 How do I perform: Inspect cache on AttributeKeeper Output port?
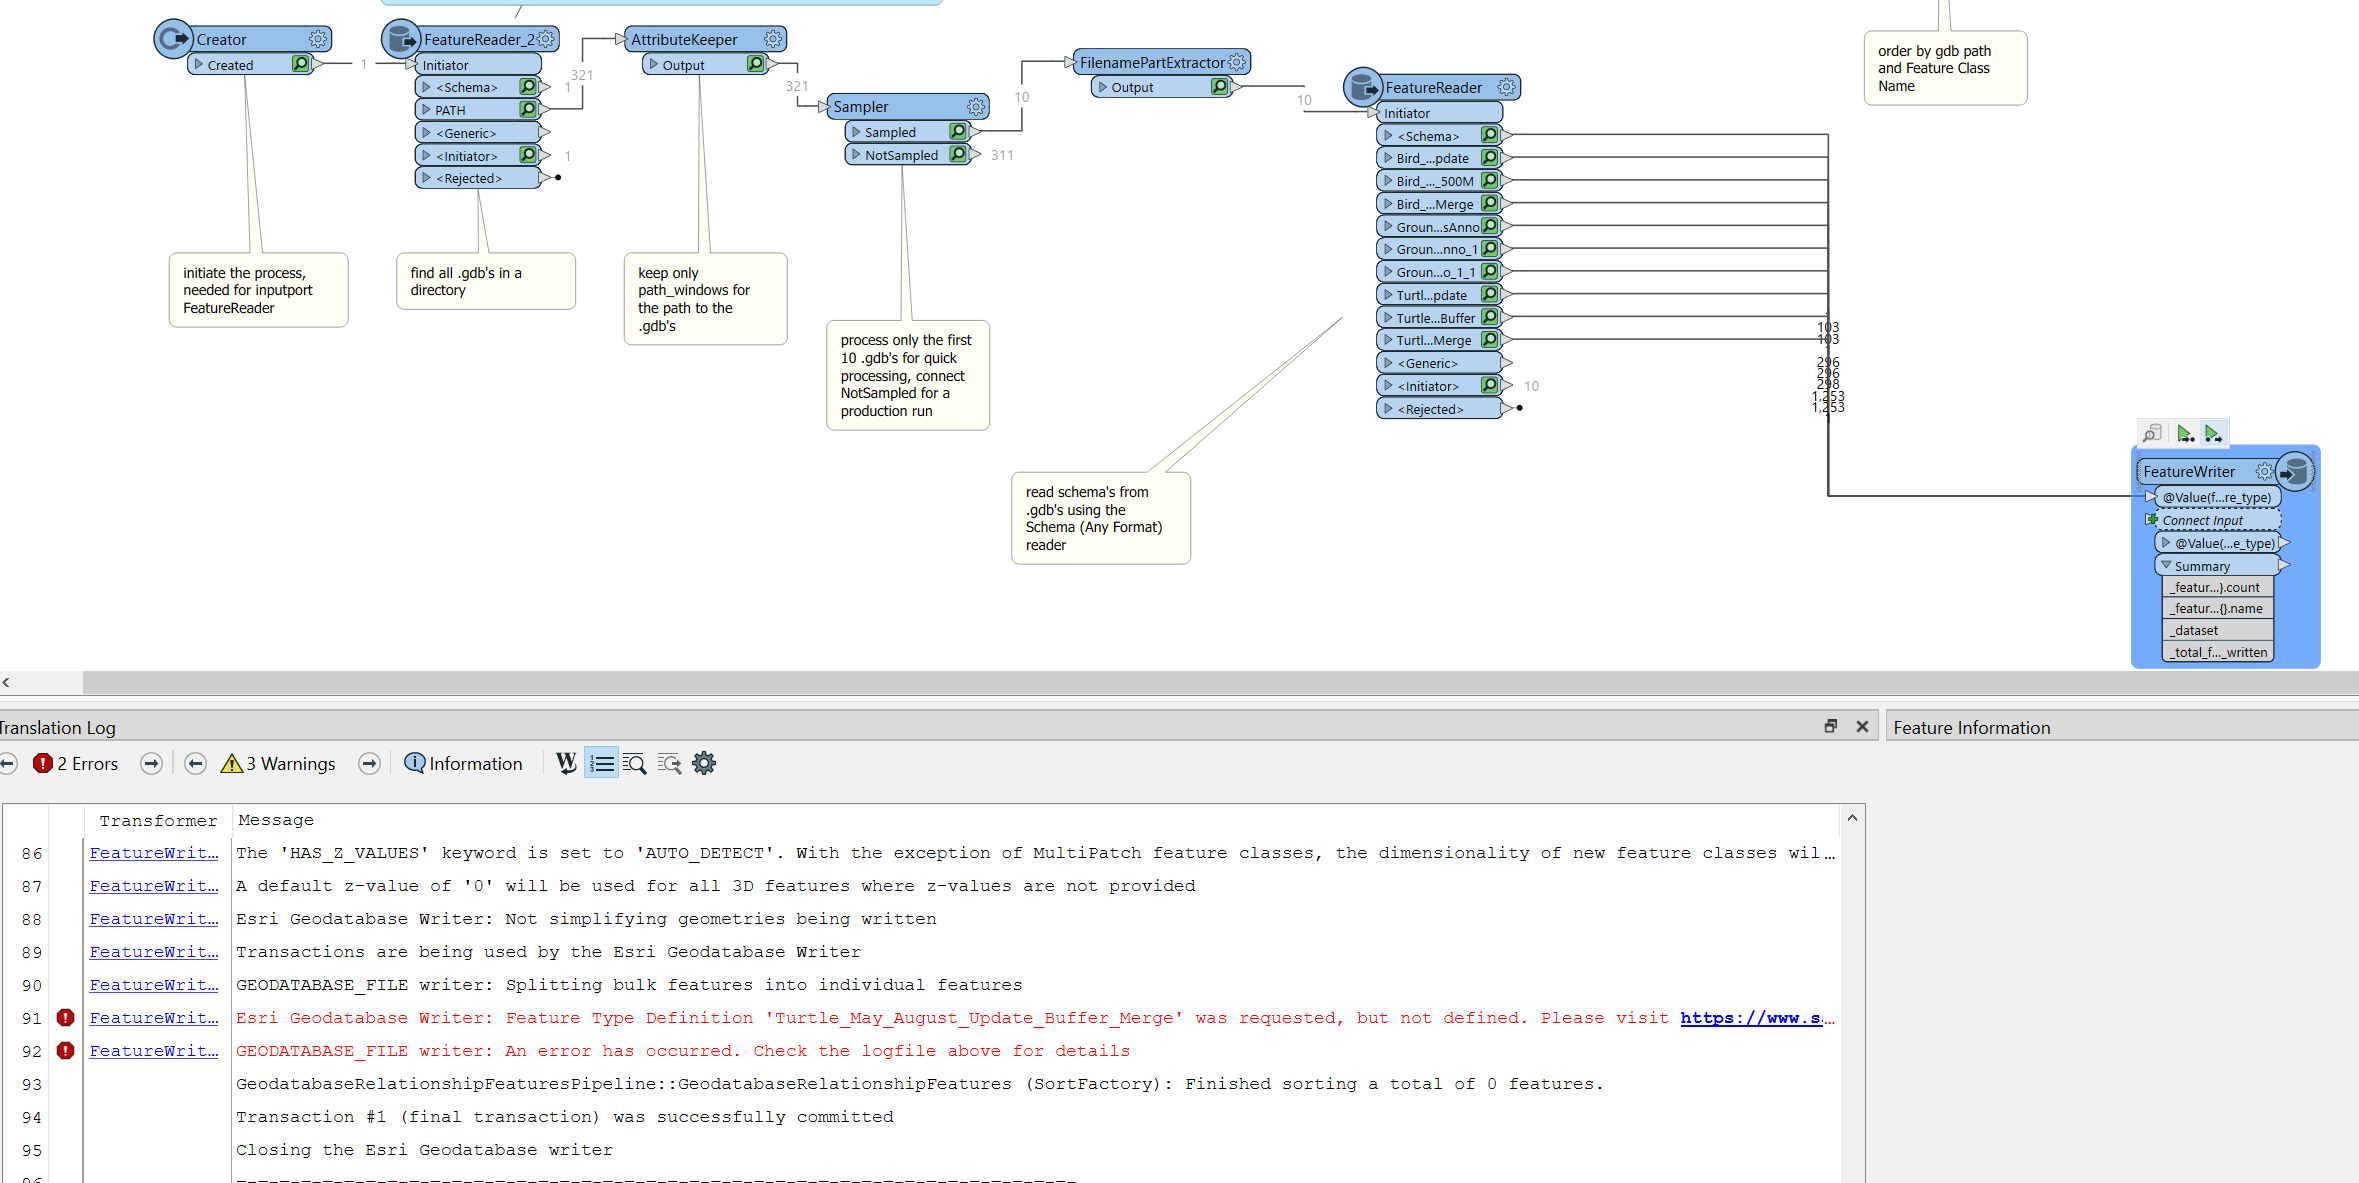[756, 64]
